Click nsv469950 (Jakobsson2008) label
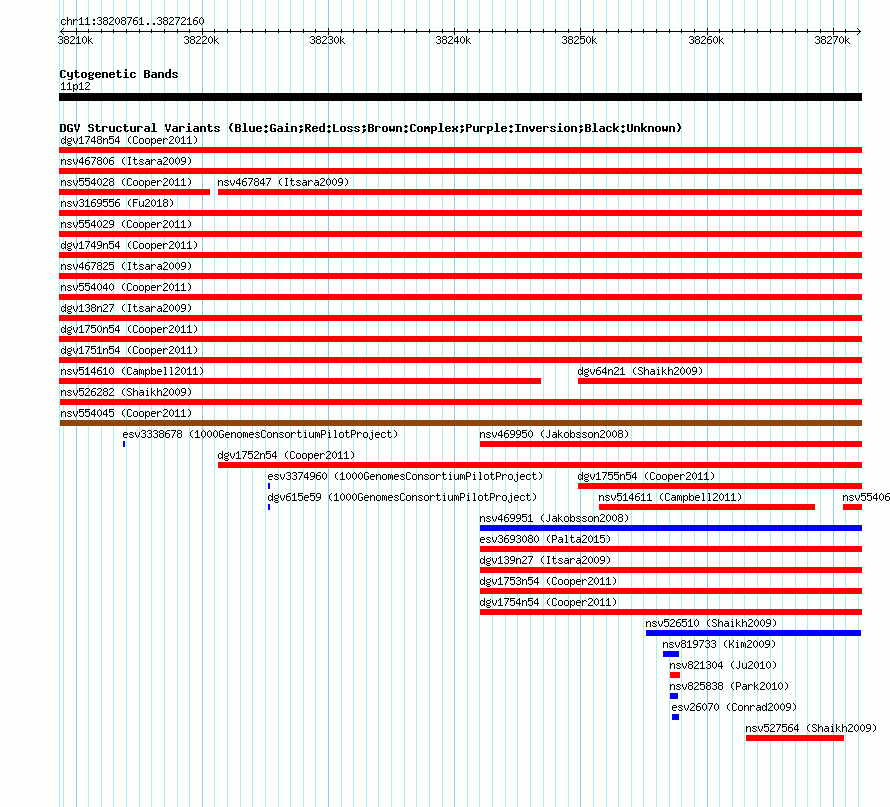The height and width of the screenshot is (807, 890). pyautogui.click(x=554, y=434)
